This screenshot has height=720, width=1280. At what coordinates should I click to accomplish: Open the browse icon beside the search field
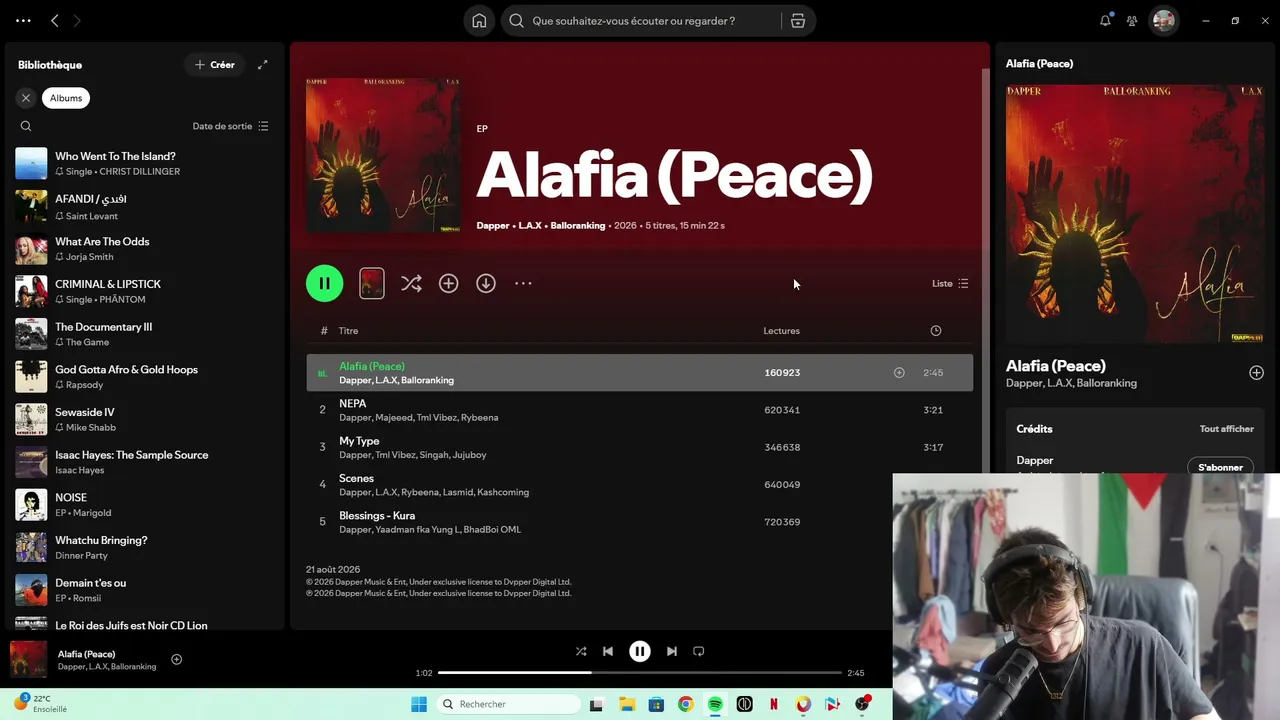798,21
